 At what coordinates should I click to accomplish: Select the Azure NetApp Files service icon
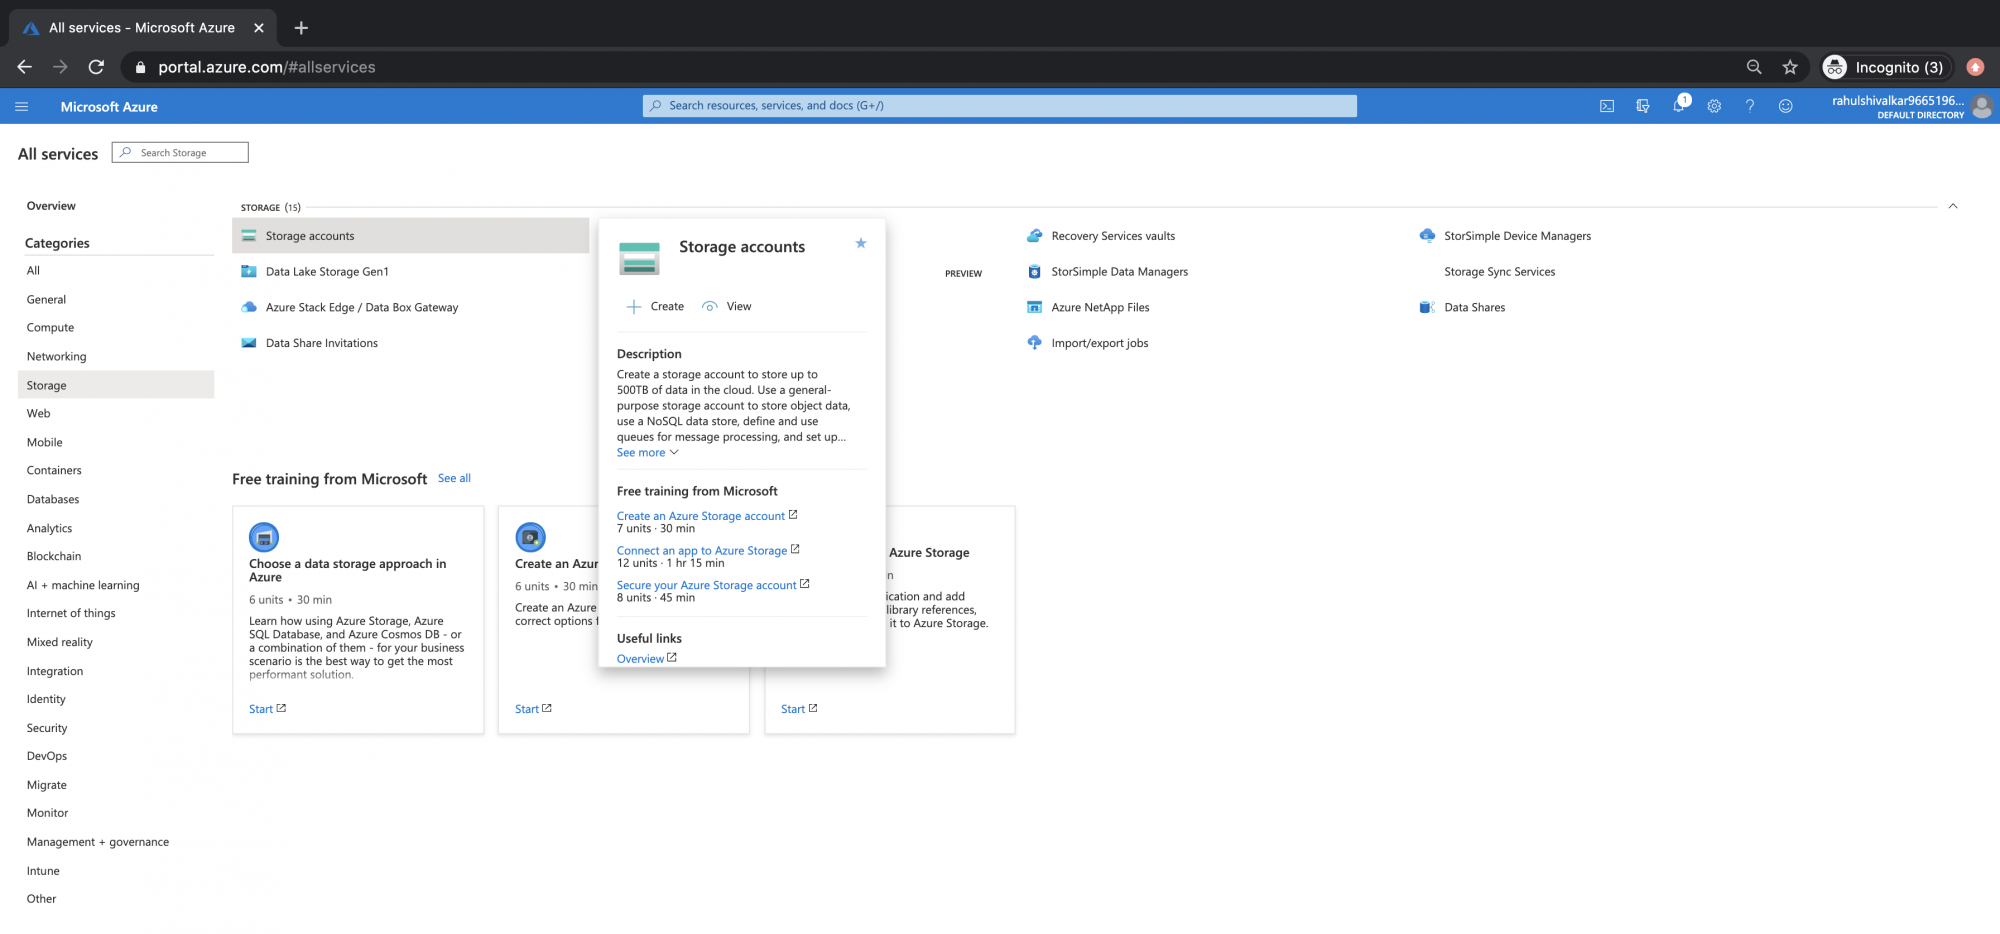click(x=1033, y=307)
